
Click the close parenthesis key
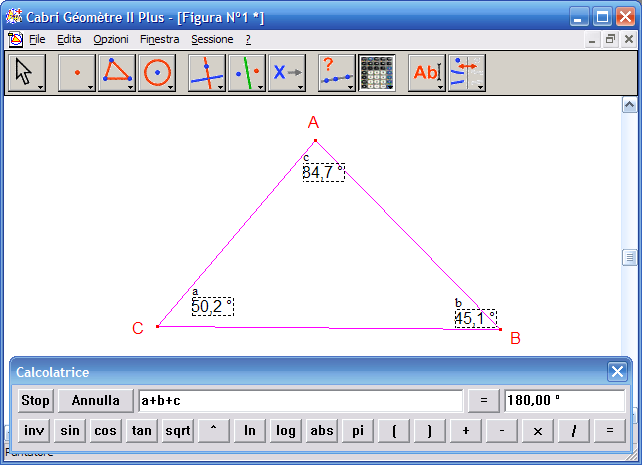point(430,431)
